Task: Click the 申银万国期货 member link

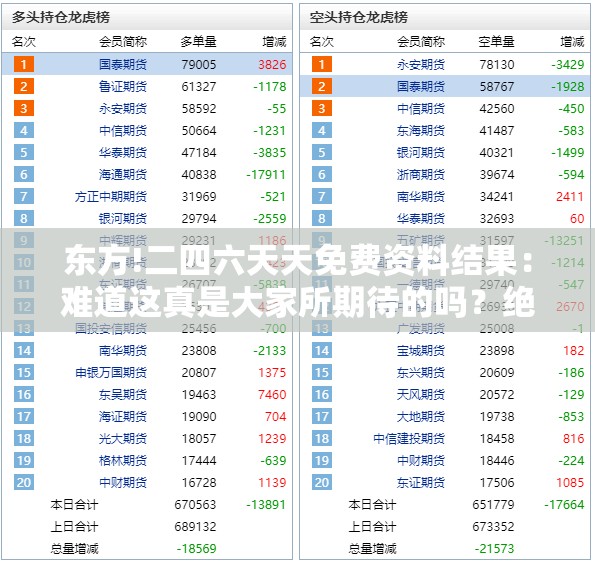Action: coord(110,372)
